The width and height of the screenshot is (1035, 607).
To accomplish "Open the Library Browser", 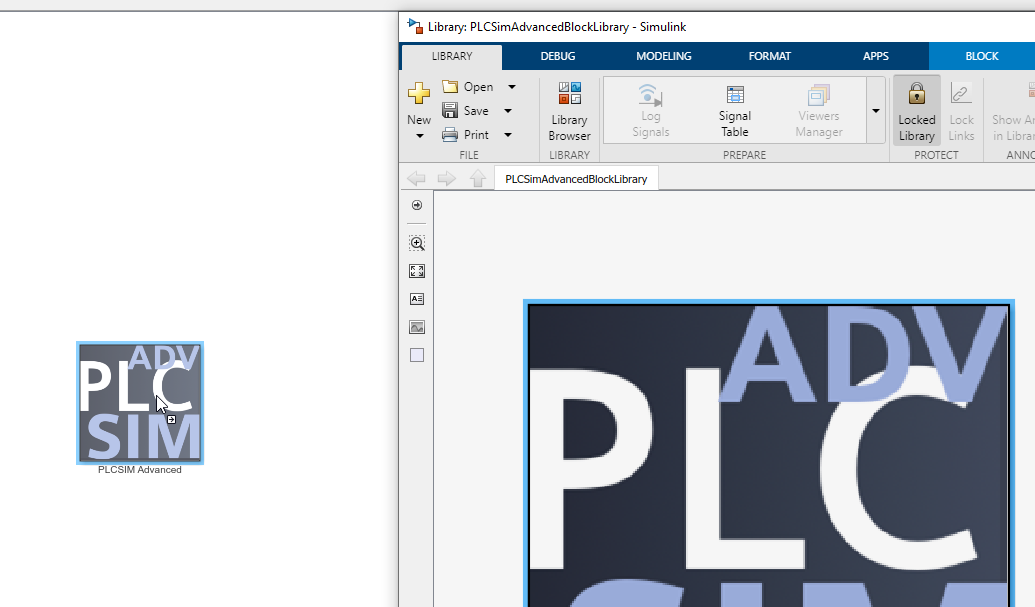I will pos(569,111).
